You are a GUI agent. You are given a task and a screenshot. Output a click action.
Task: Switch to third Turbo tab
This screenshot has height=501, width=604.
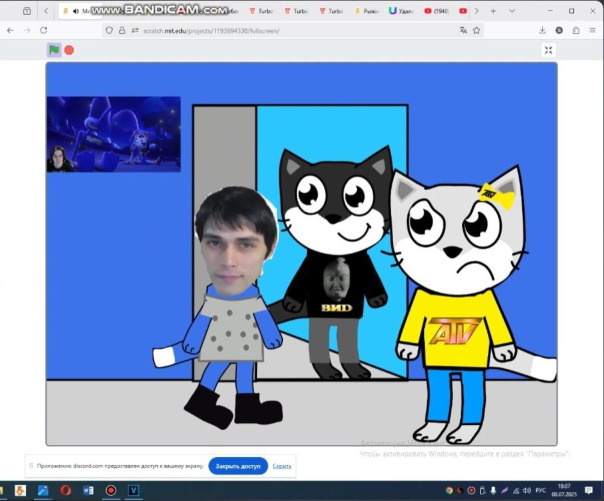pos(331,11)
